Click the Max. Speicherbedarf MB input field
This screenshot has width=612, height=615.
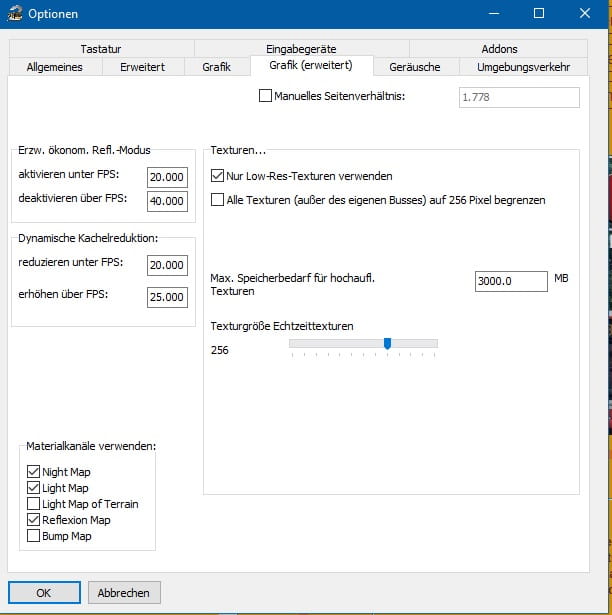(x=510, y=281)
